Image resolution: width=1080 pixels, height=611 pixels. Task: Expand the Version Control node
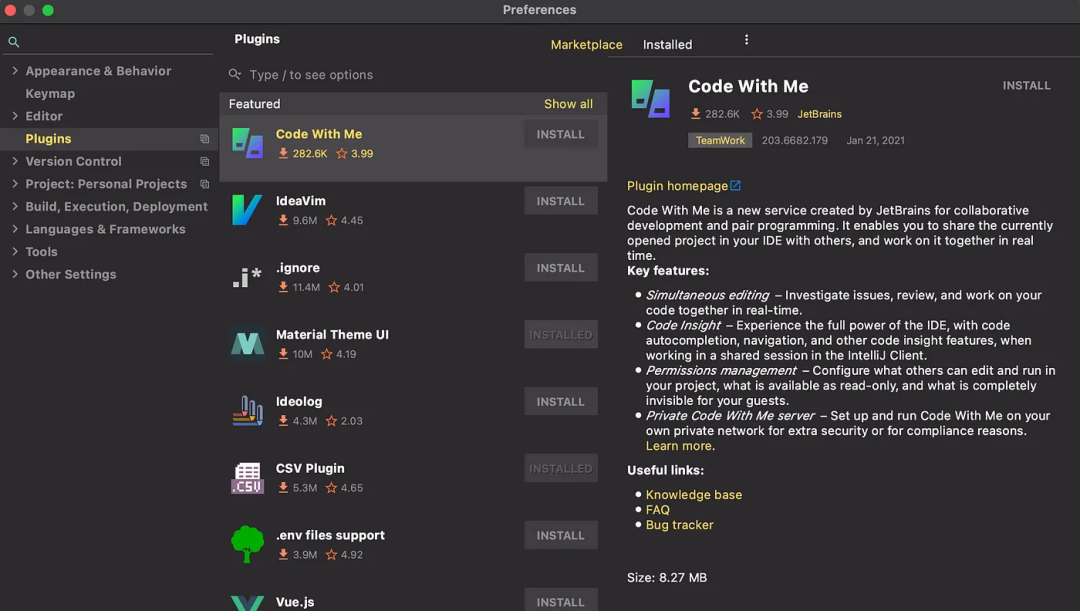pyautogui.click(x=15, y=161)
